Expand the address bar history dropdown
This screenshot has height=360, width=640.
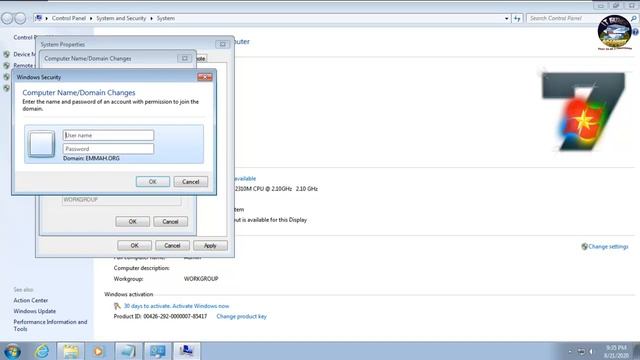[x=507, y=18]
